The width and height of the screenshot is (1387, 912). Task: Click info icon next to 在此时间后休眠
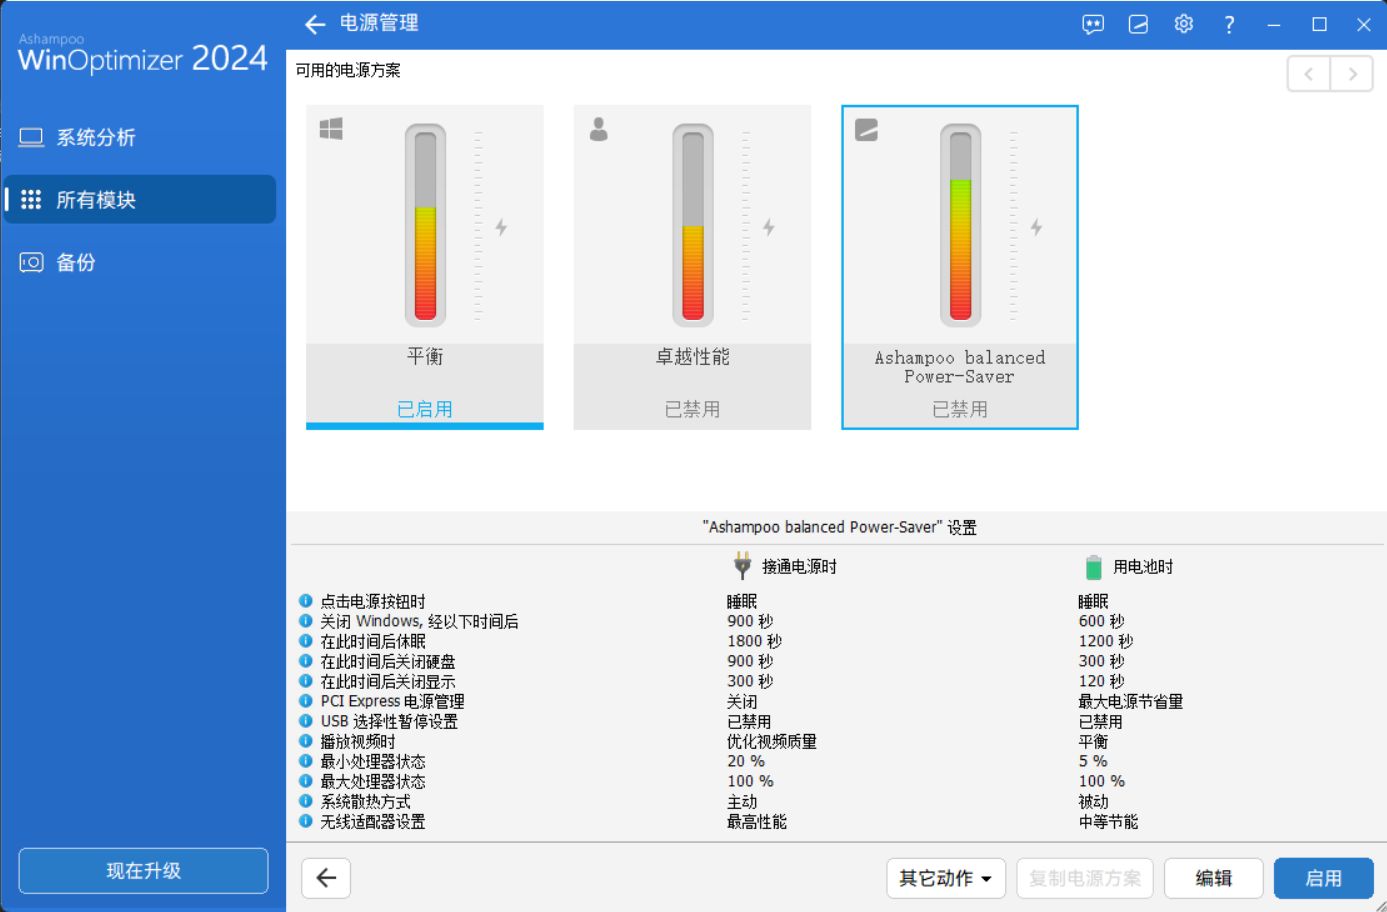(306, 641)
